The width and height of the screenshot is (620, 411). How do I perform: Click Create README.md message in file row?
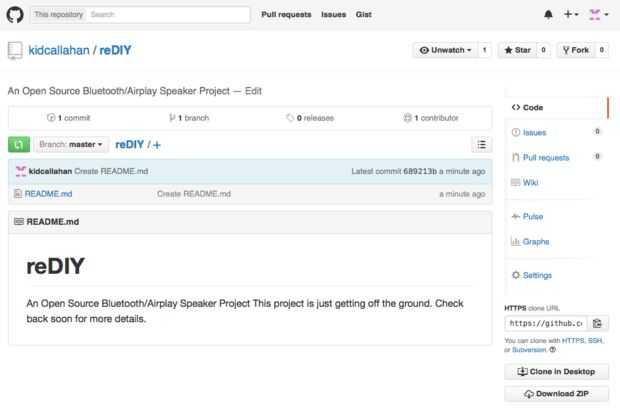pyautogui.click(x=194, y=194)
